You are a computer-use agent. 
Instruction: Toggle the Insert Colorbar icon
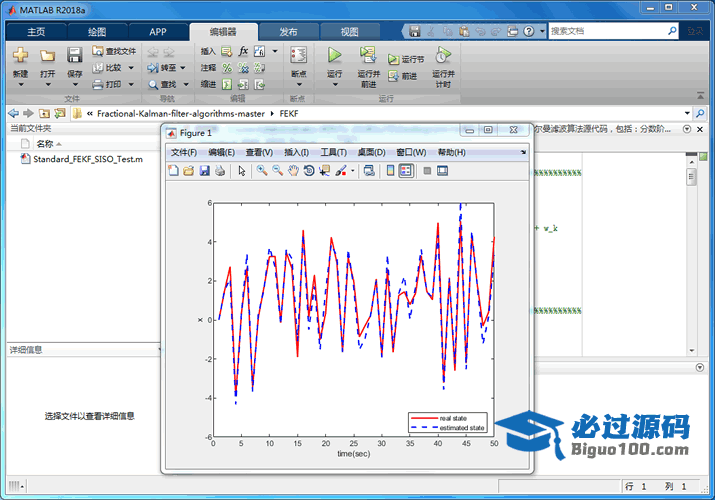coord(390,170)
